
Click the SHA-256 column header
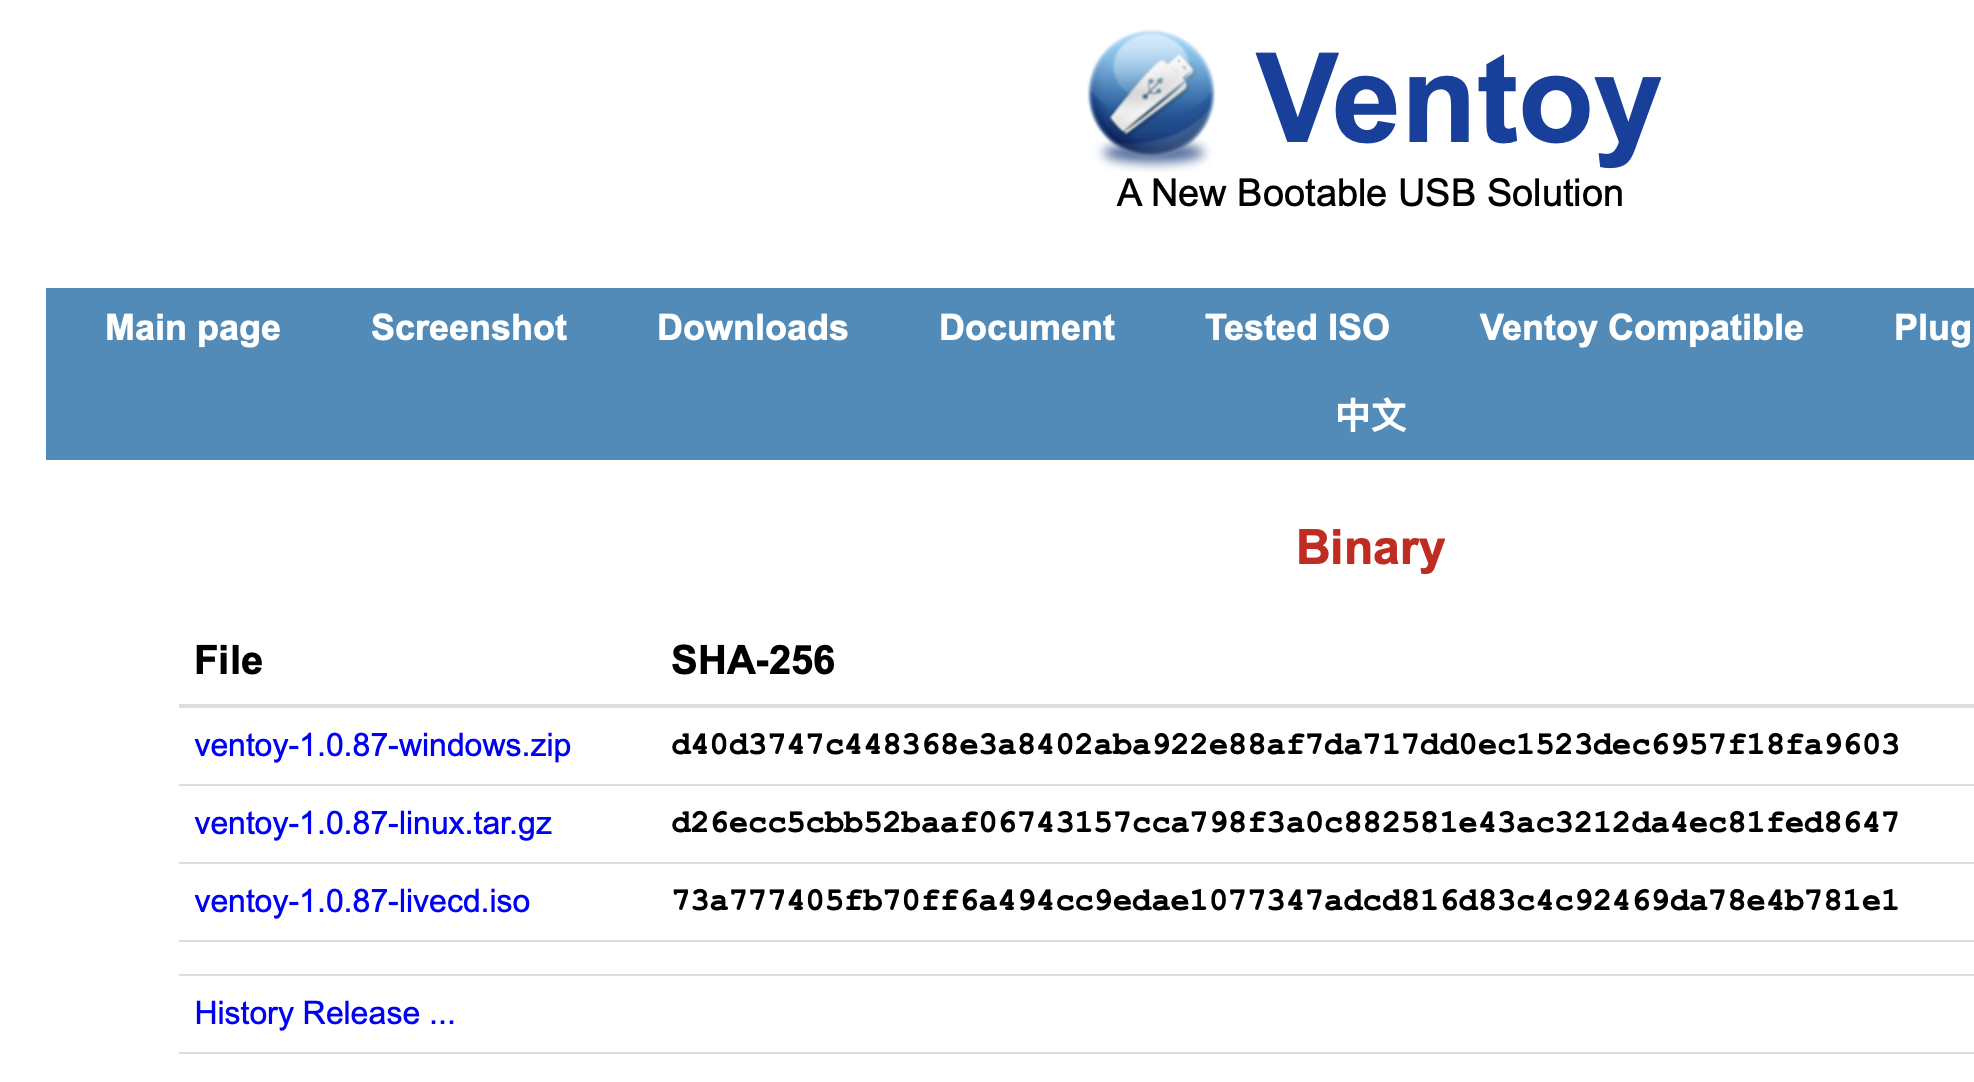pos(753,661)
